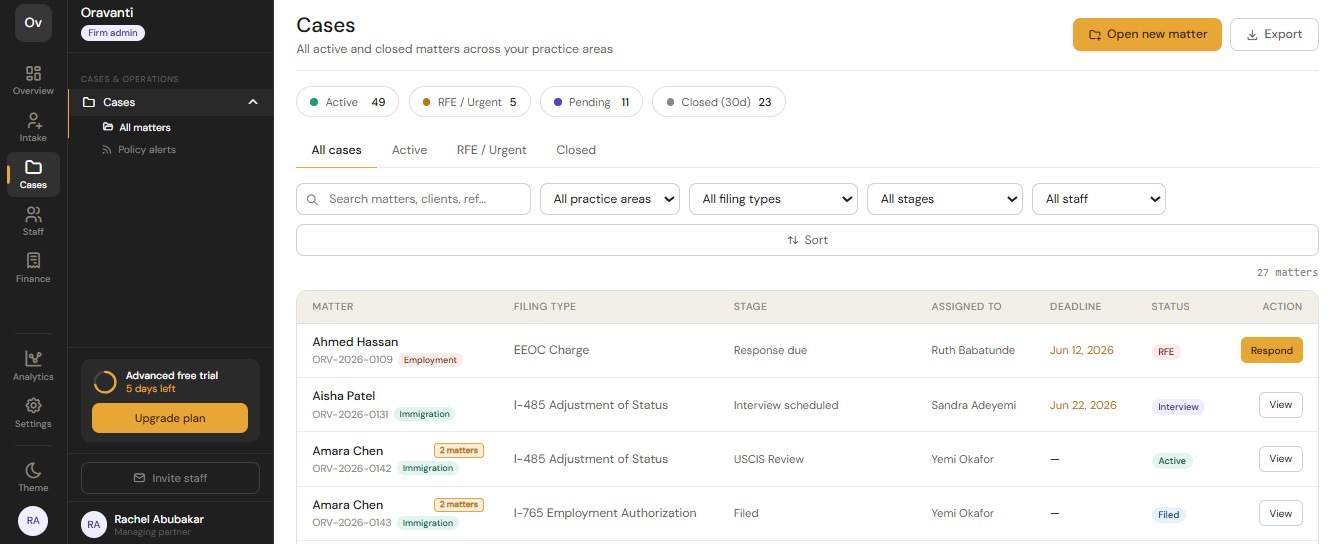
Task: Click the Employment tag on ORV-2026-0109
Action: [x=430, y=360]
